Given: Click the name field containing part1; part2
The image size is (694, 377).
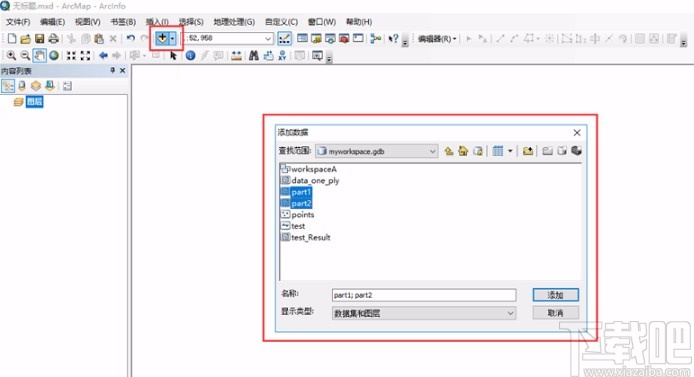Looking at the screenshot, I should click(424, 295).
